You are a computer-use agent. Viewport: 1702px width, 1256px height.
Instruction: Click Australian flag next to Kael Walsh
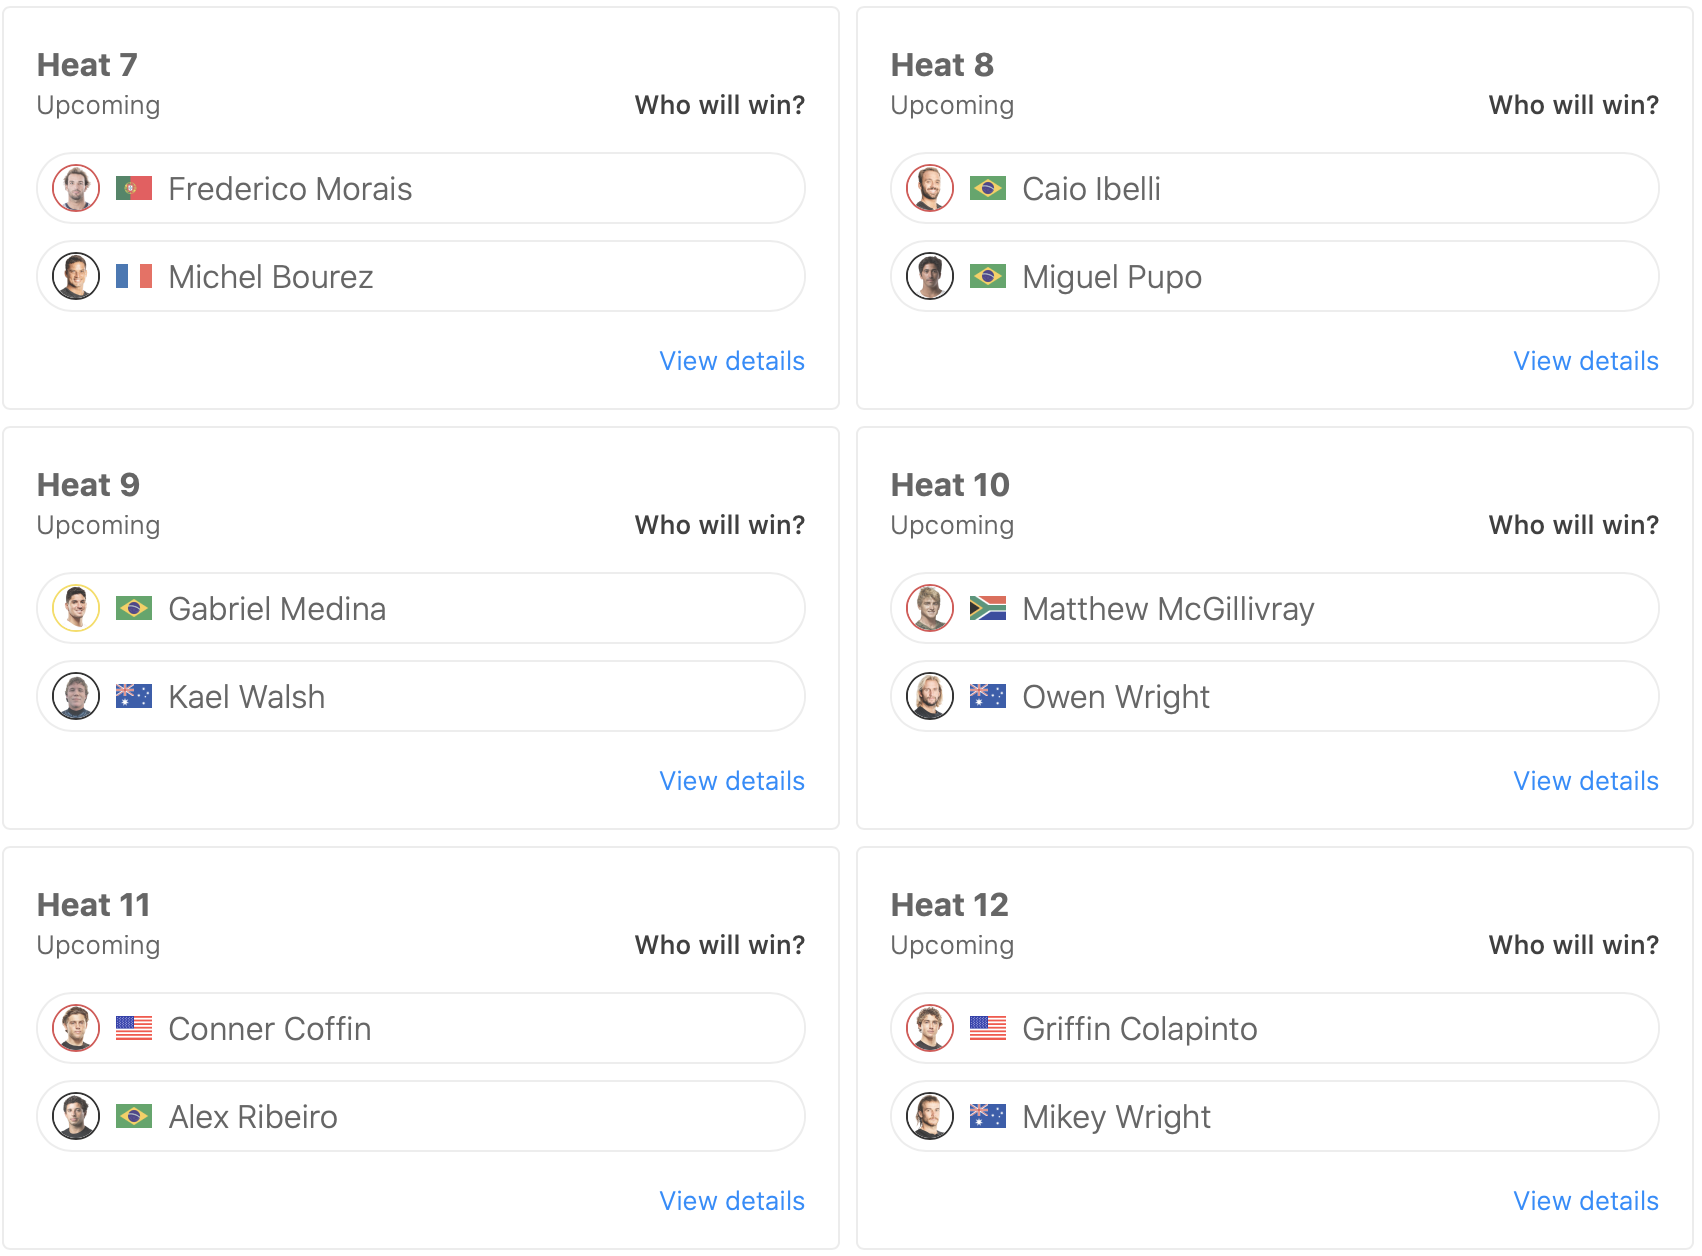pos(134,696)
